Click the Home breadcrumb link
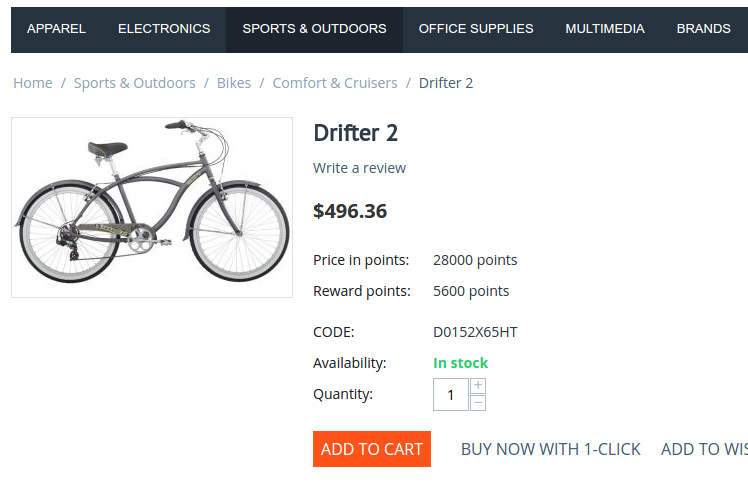Viewport: 748px width, 485px height. pyautogui.click(x=33, y=83)
